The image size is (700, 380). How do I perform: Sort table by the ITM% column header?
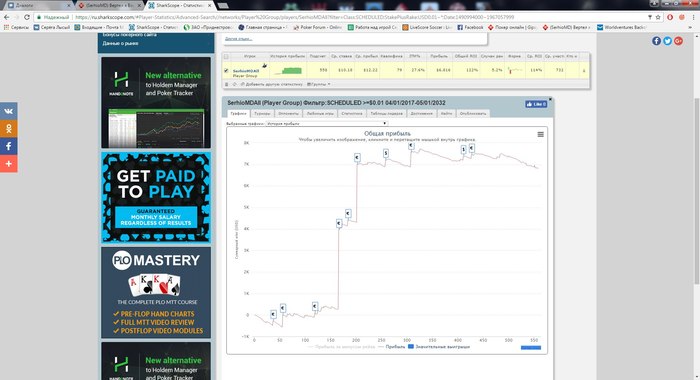click(x=415, y=56)
